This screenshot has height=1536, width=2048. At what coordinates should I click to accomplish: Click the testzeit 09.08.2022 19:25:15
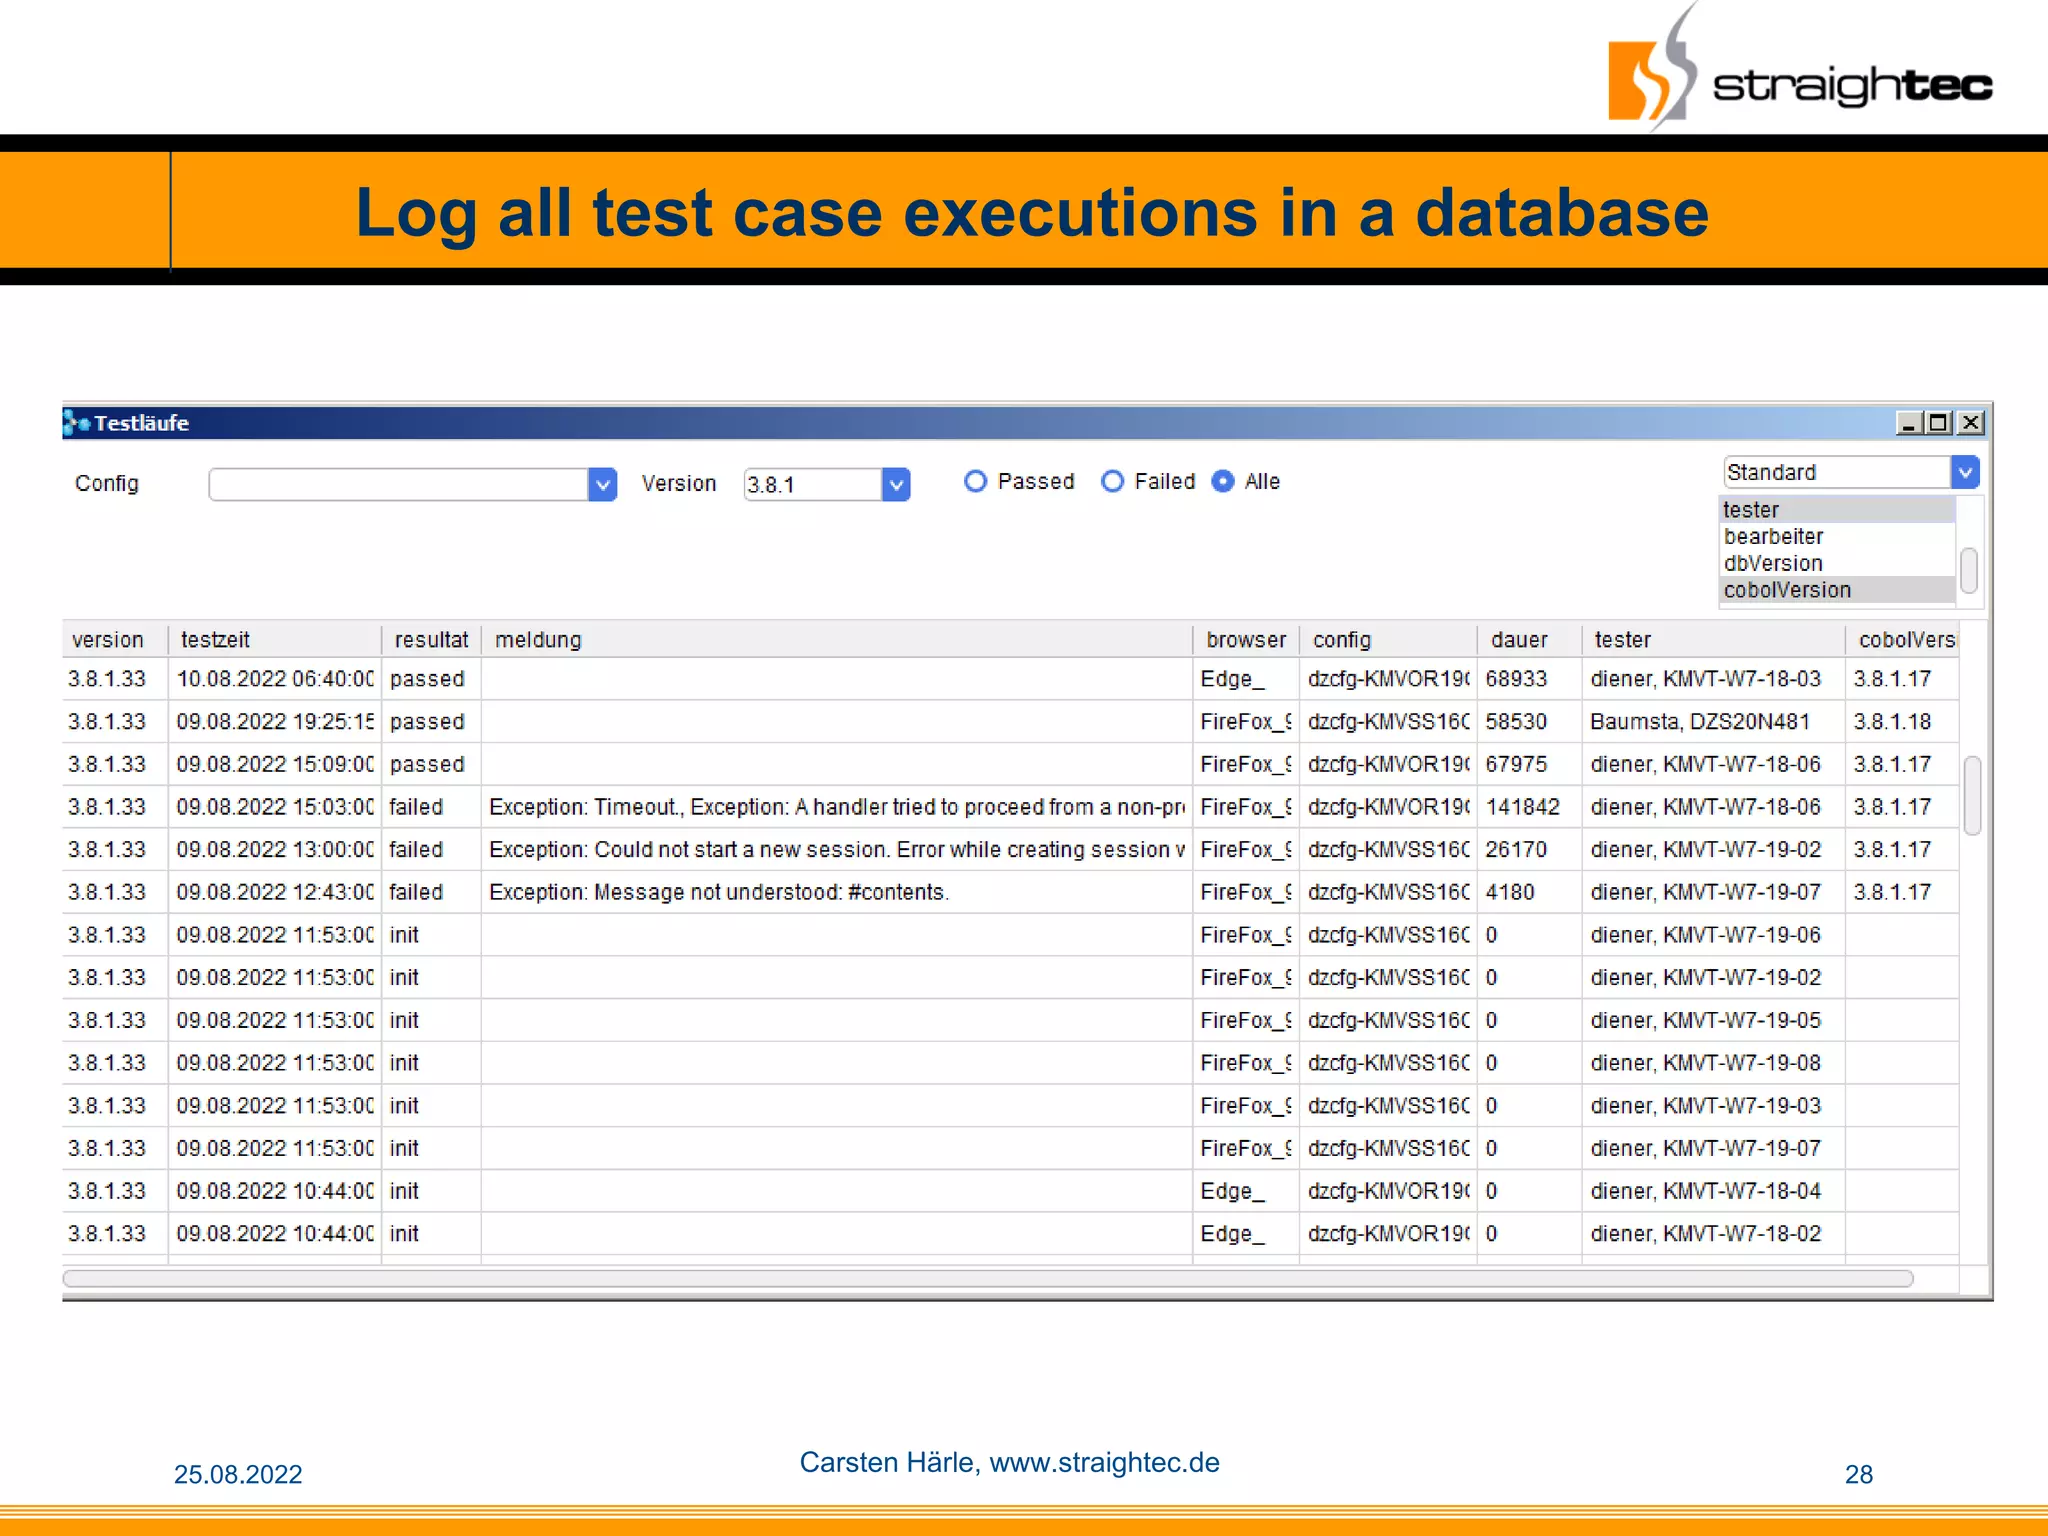275,722
